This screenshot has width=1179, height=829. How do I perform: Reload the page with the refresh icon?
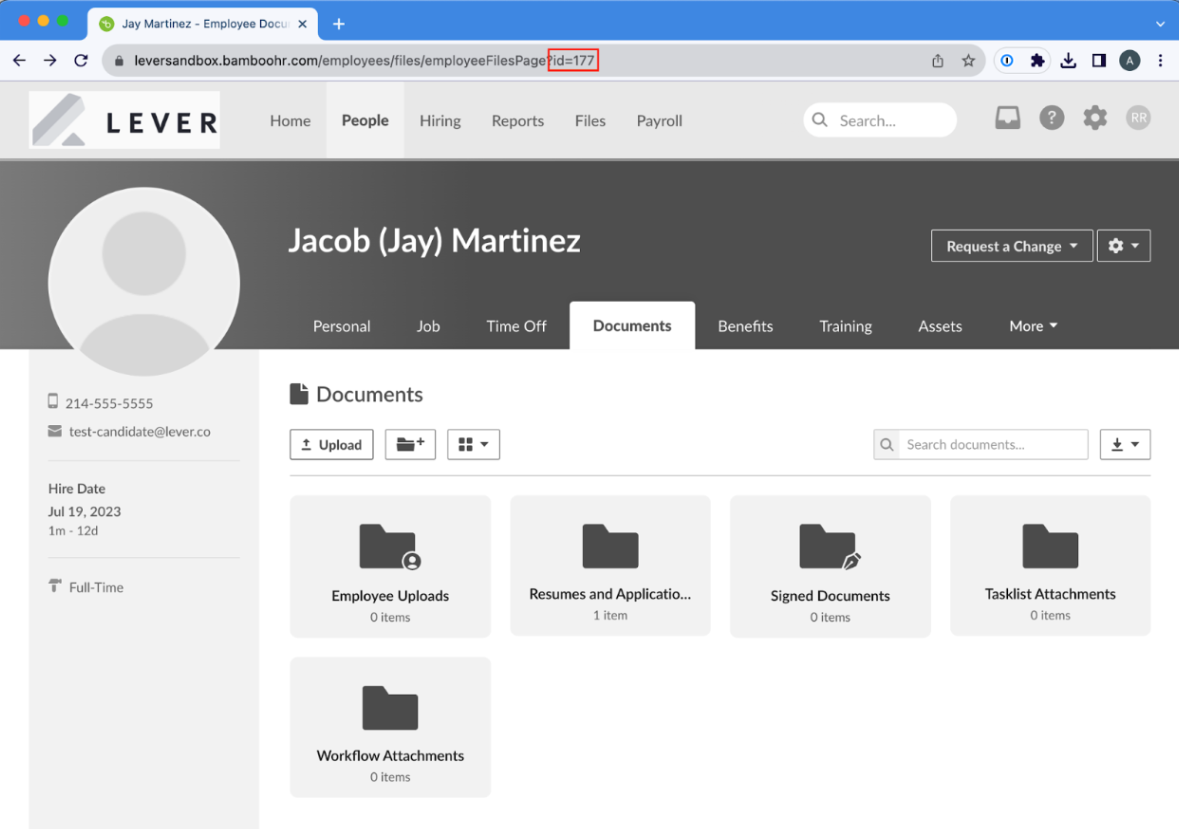pyautogui.click(x=80, y=61)
